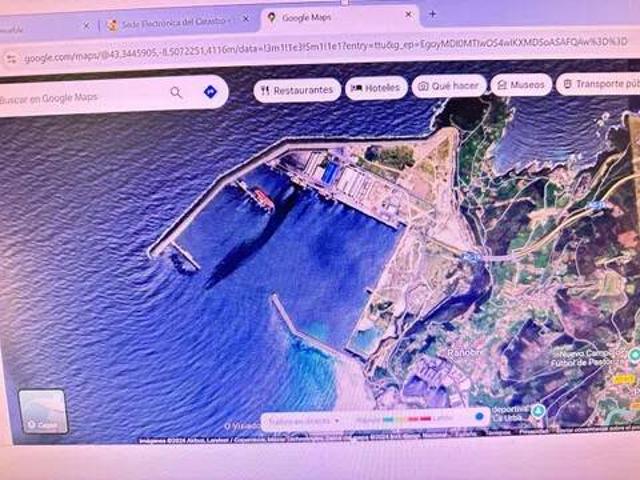Click the search magnifier icon in Maps
This screenshot has height=480, width=640.
pyautogui.click(x=176, y=93)
